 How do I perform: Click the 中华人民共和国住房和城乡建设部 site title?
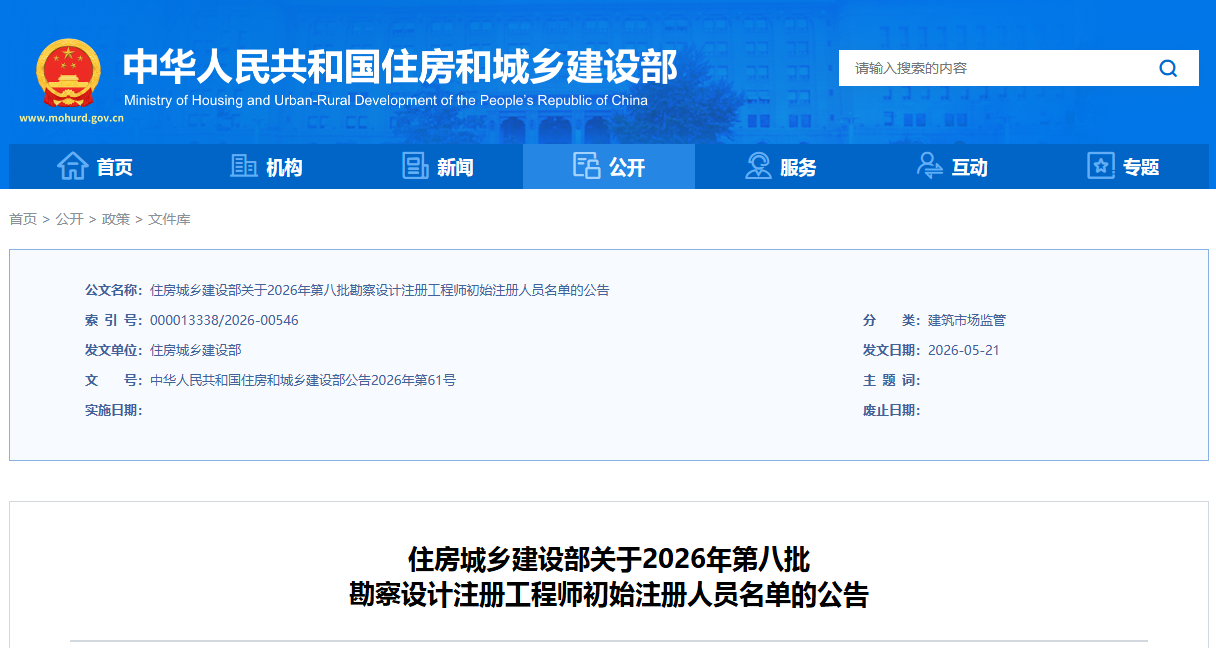point(400,66)
